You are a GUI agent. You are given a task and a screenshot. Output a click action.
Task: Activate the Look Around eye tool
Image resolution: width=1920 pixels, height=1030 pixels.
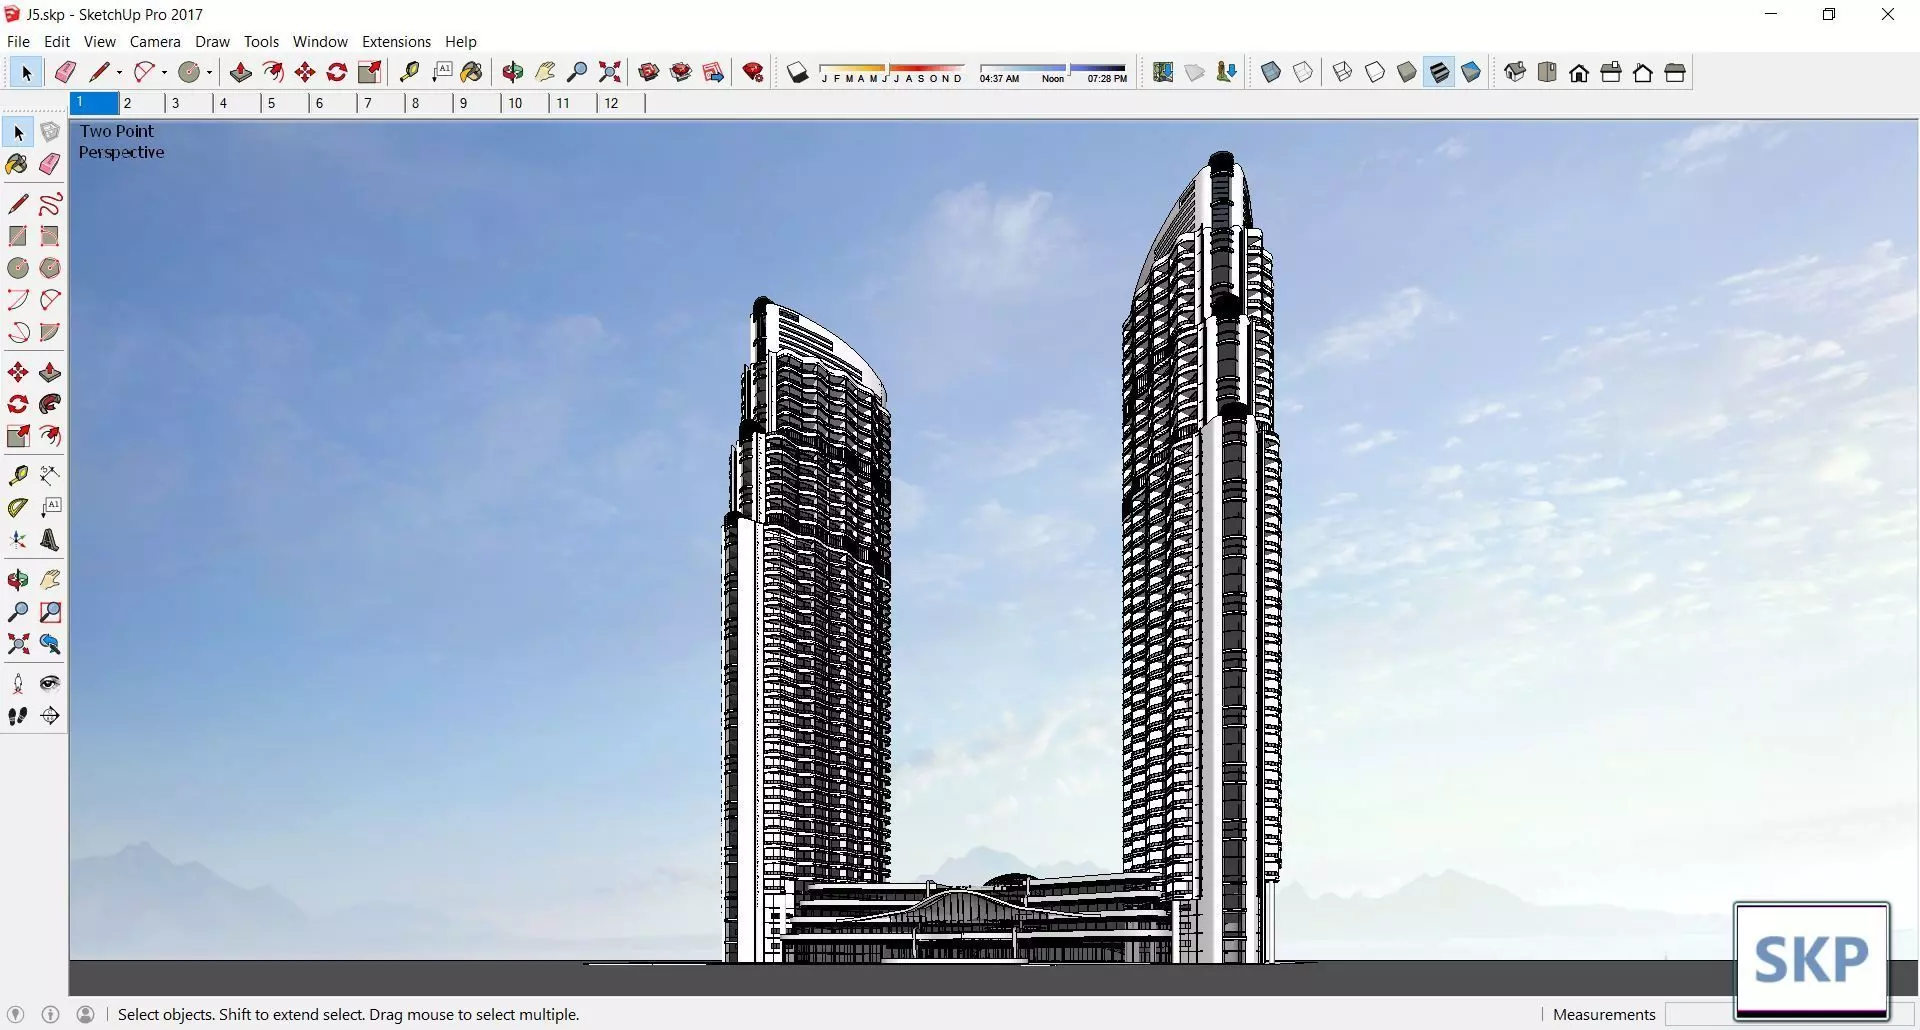[50, 684]
